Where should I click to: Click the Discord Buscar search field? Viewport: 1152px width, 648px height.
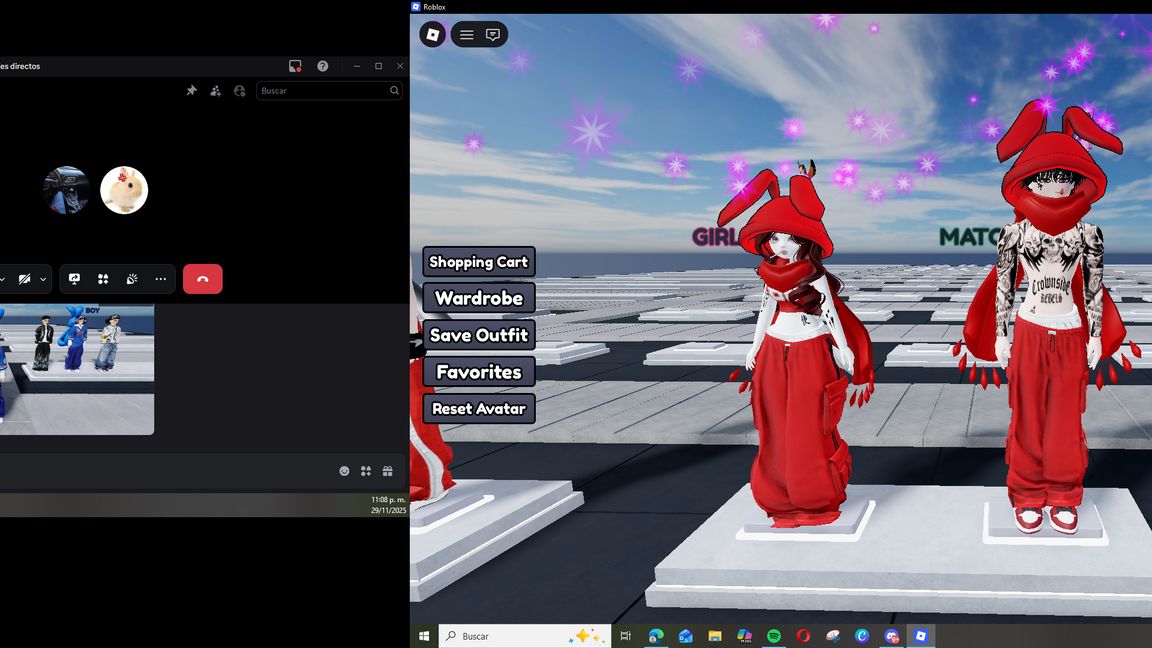coord(328,90)
